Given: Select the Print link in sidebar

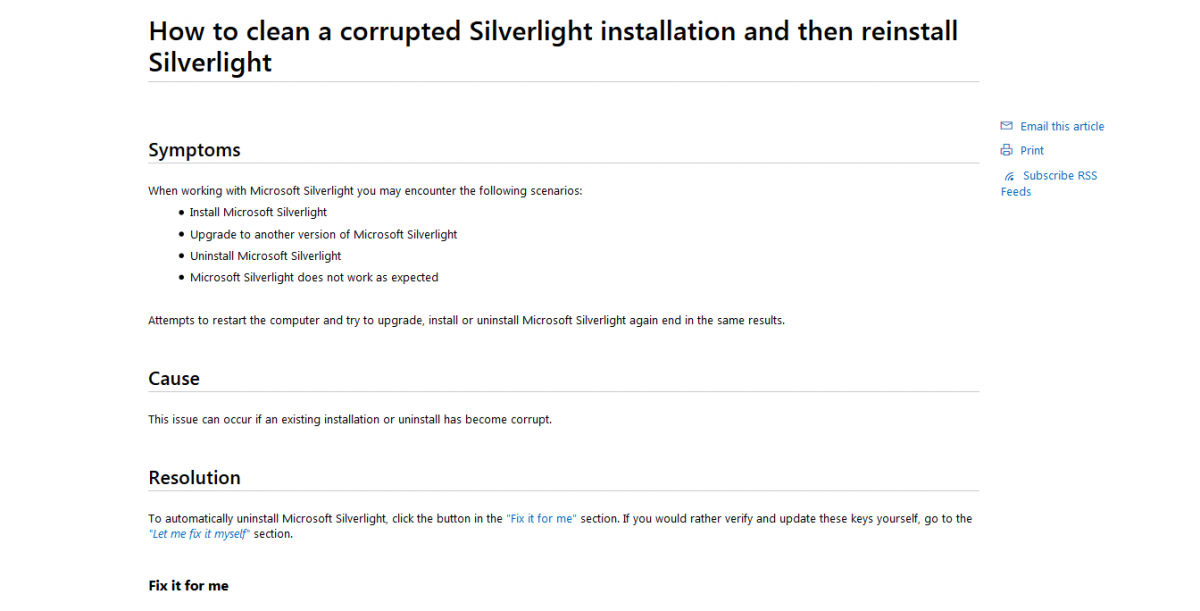Looking at the screenshot, I should [1032, 151].
